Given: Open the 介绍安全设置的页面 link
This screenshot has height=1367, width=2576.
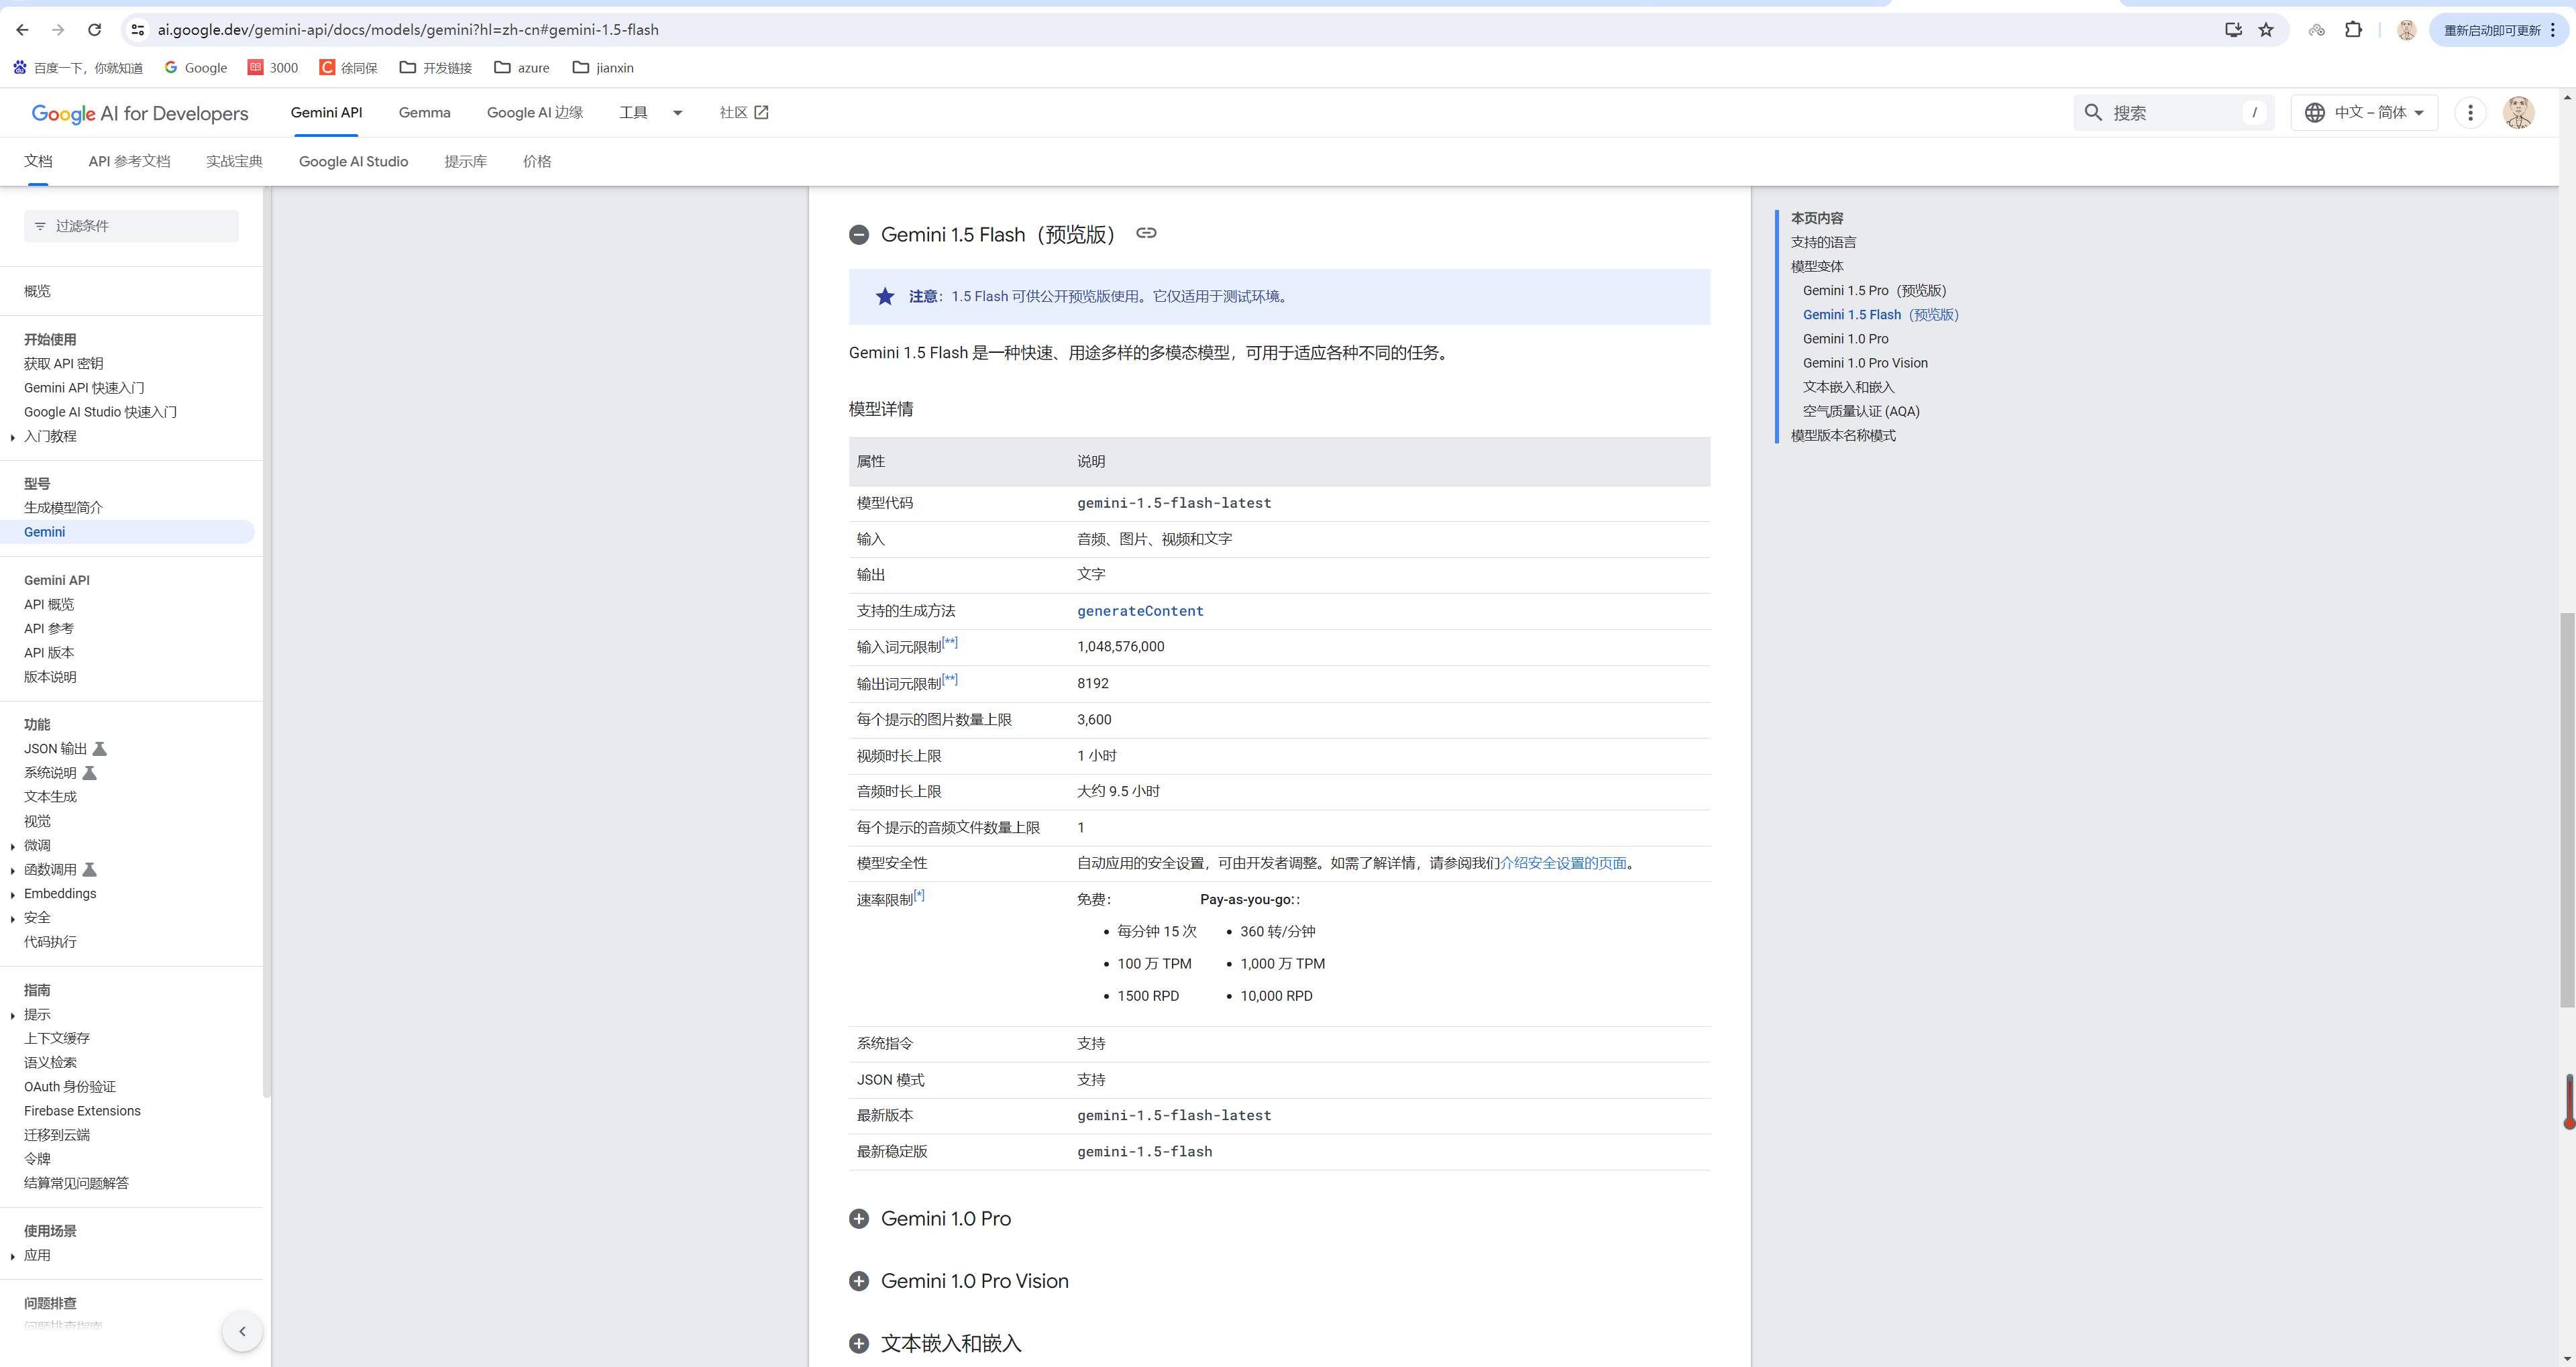Looking at the screenshot, I should tap(1563, 863).
